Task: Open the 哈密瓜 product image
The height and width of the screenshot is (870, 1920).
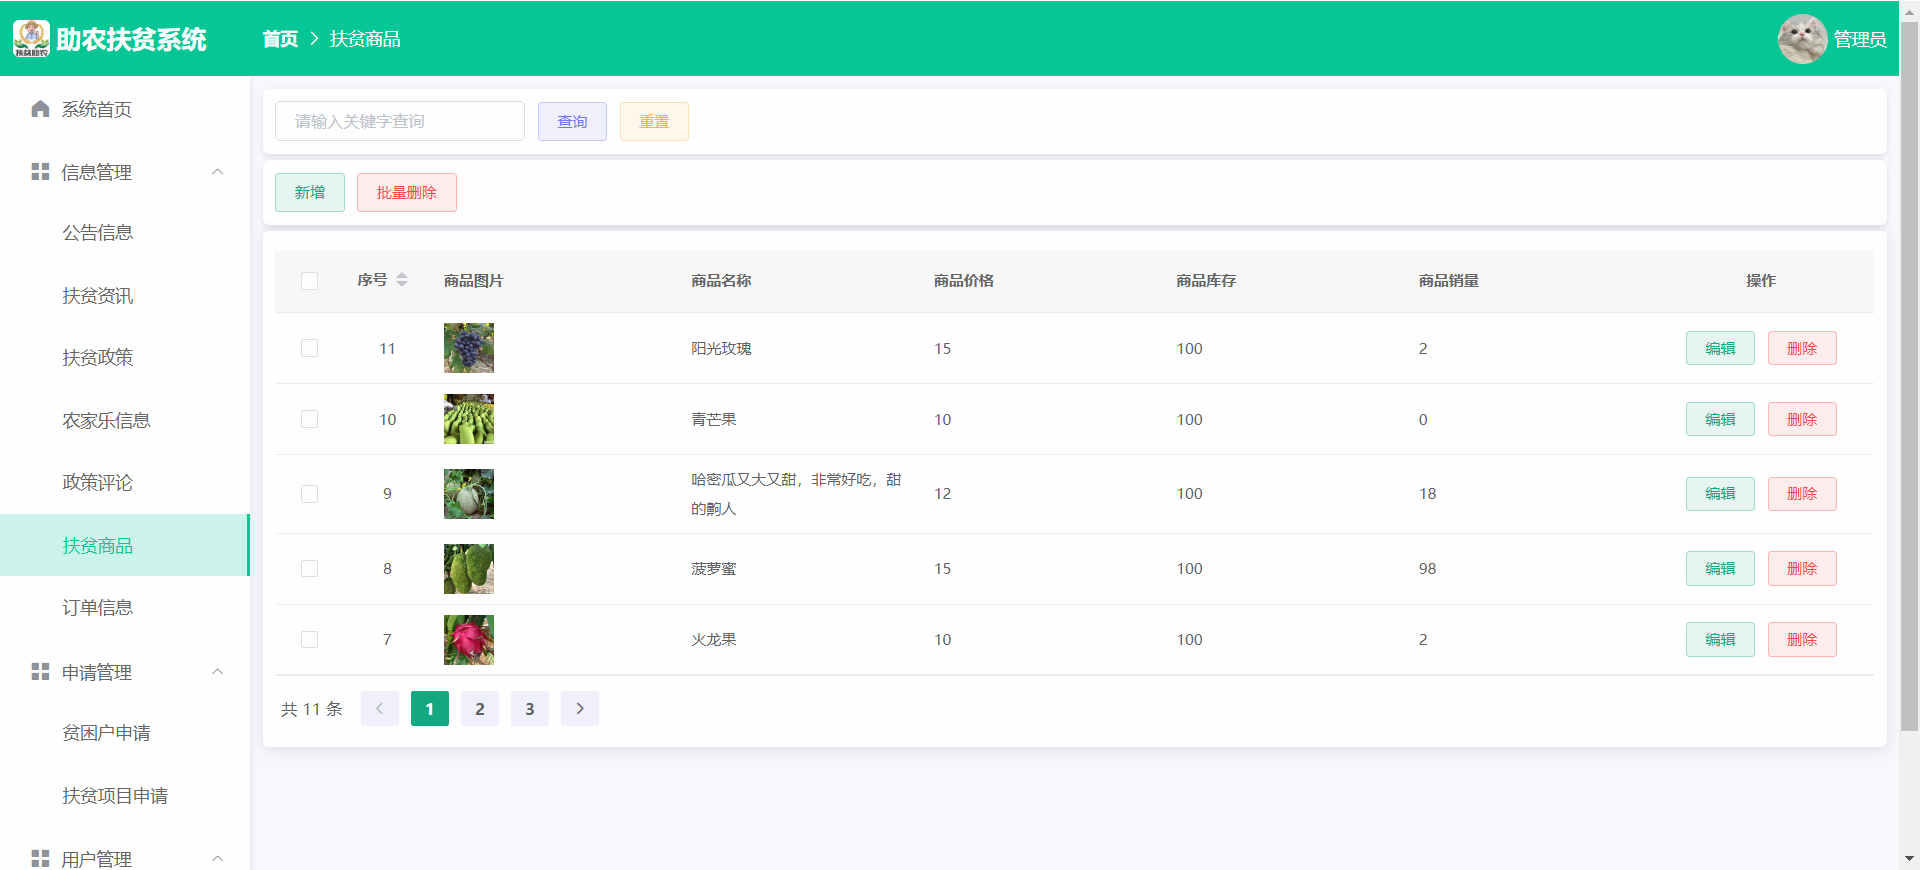Action: [469, 494]
